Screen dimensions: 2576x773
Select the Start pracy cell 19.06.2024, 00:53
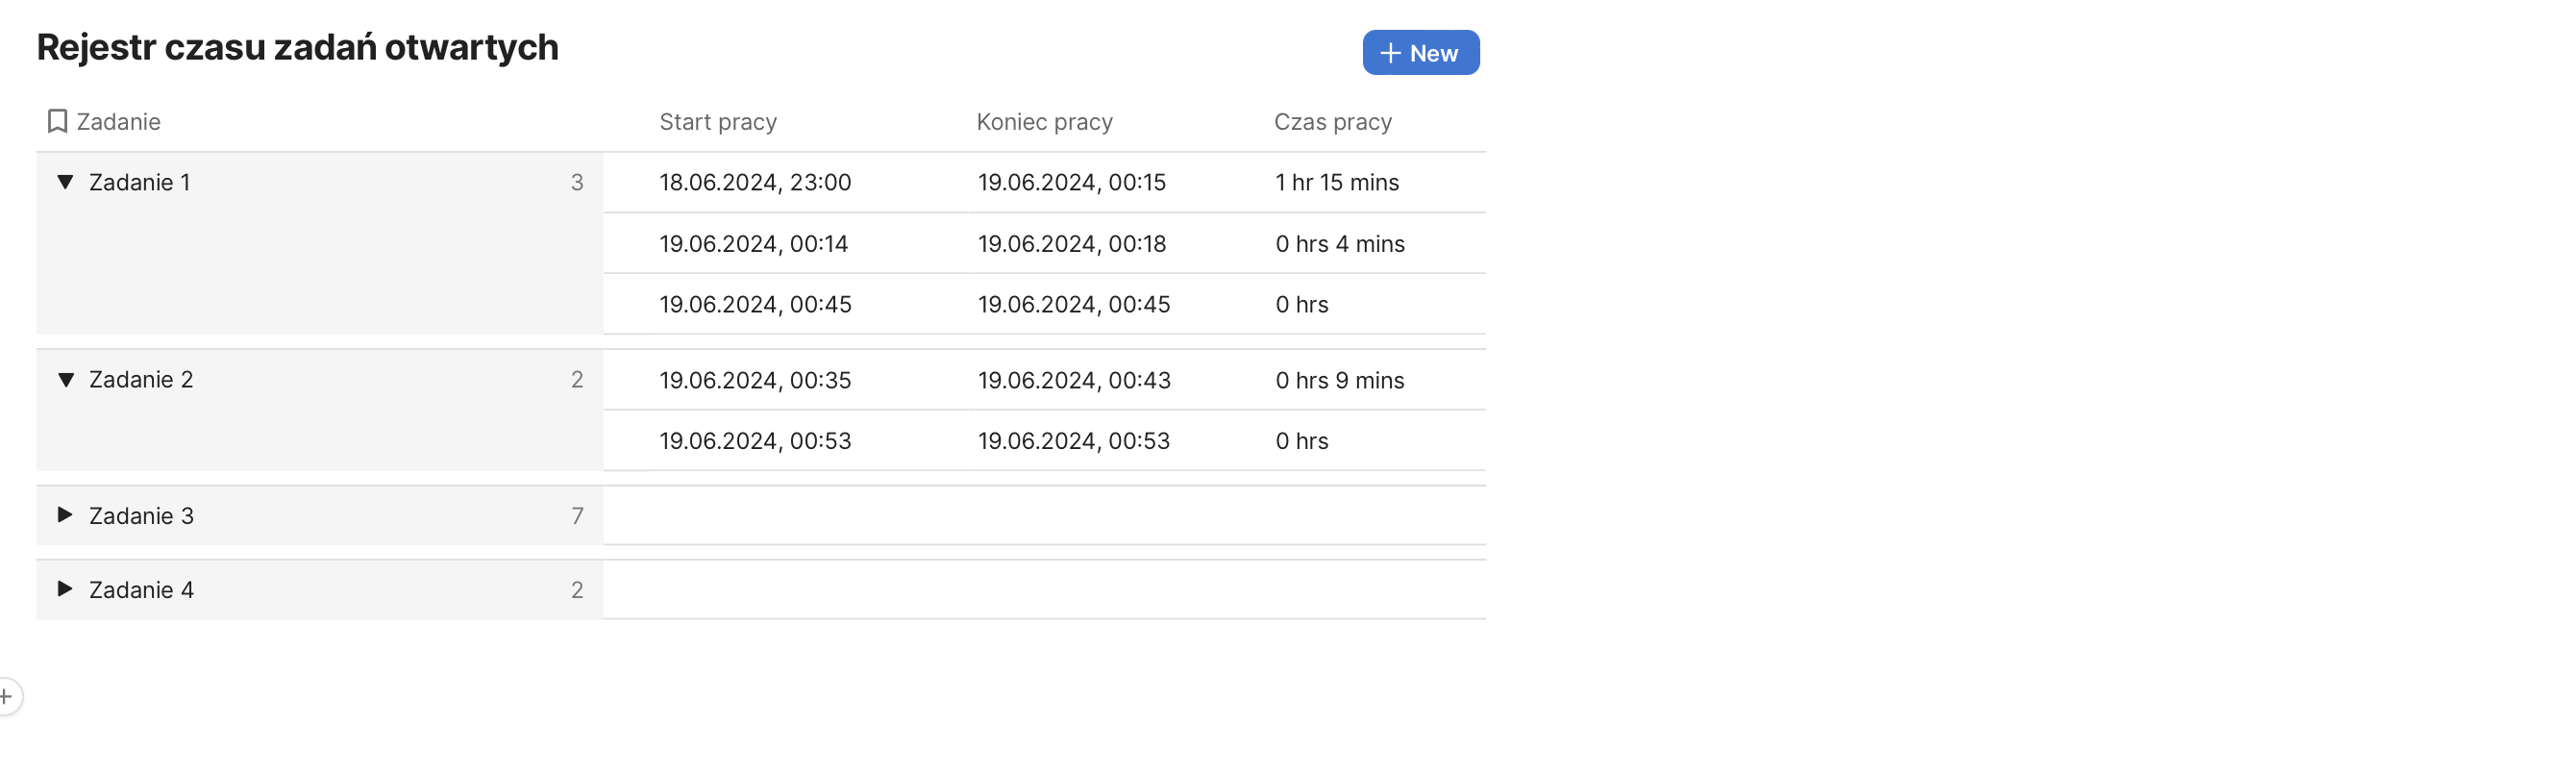tap(755, 441)
